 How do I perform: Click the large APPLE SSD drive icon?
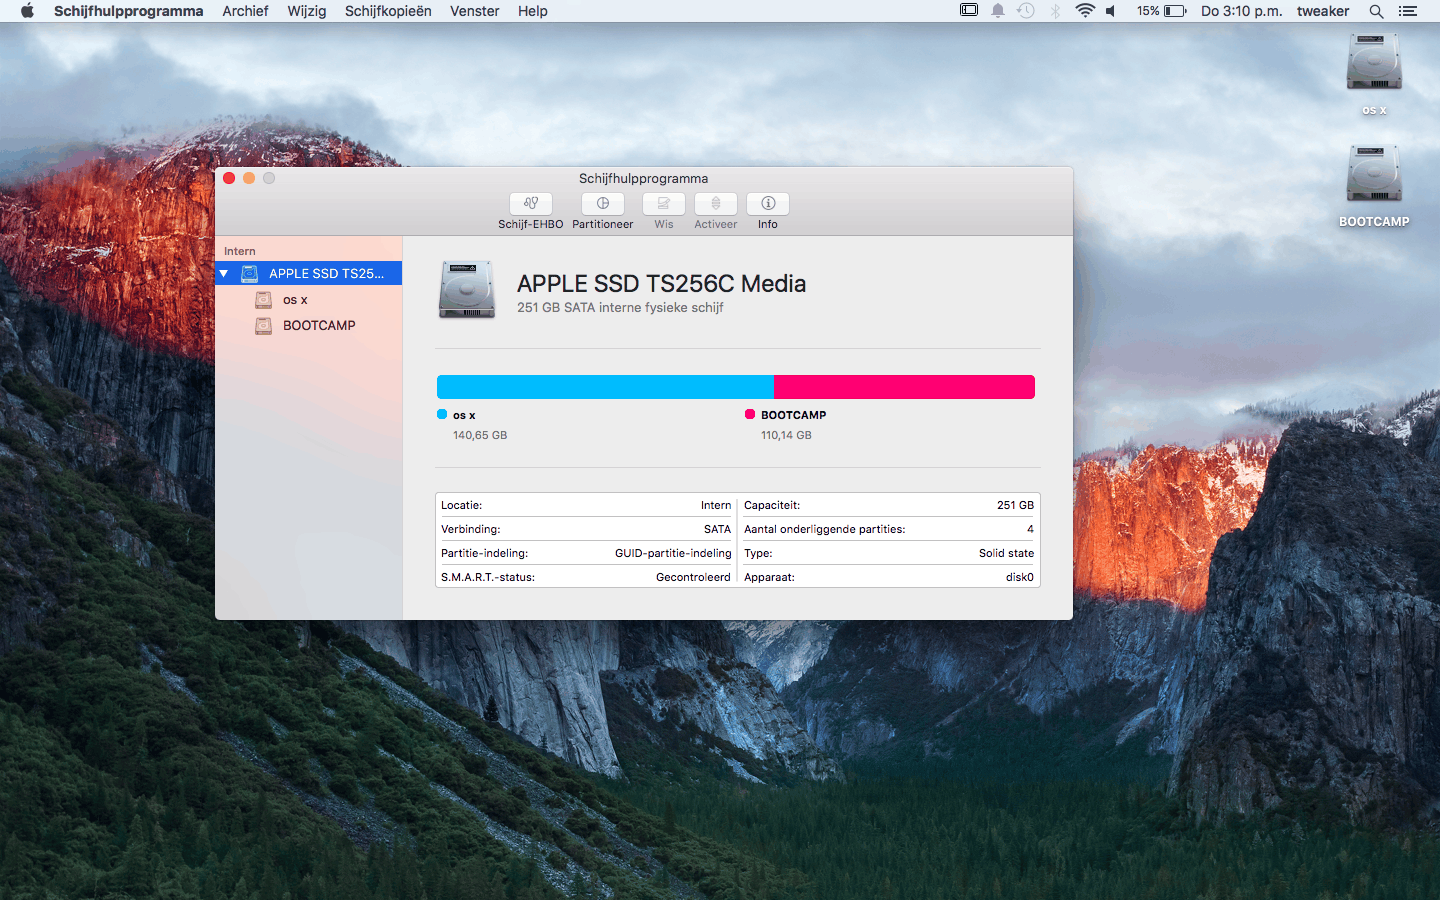pos(467,290)
